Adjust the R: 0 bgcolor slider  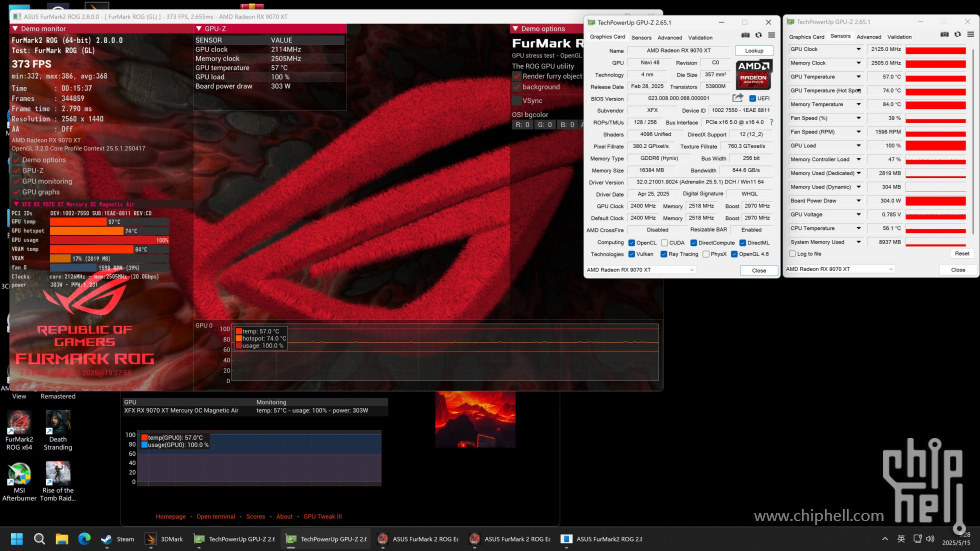[522, 125]
